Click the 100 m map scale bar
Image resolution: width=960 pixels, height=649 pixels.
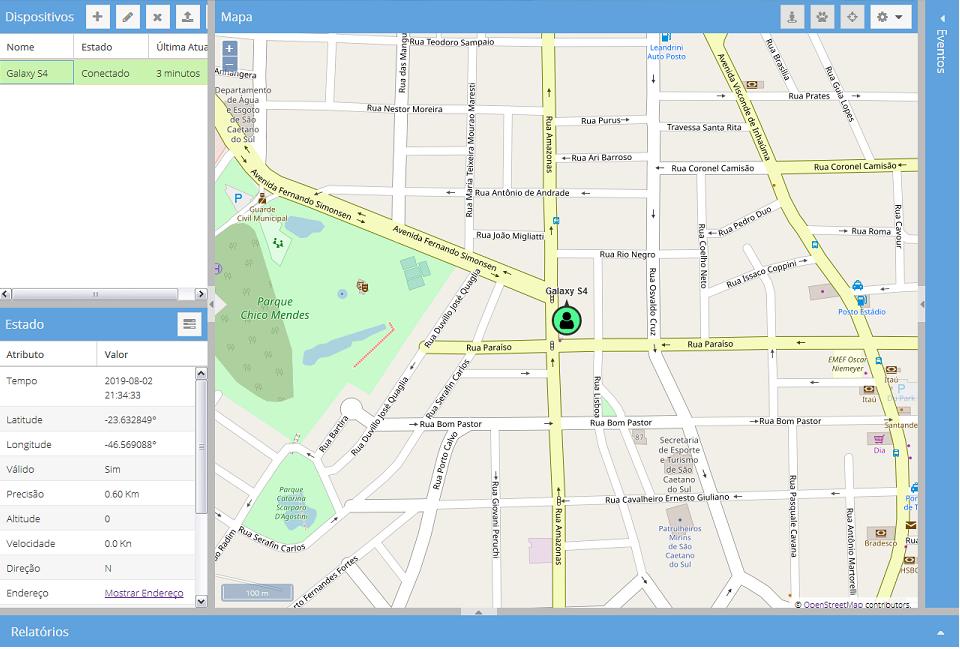(x=257, y=593)
